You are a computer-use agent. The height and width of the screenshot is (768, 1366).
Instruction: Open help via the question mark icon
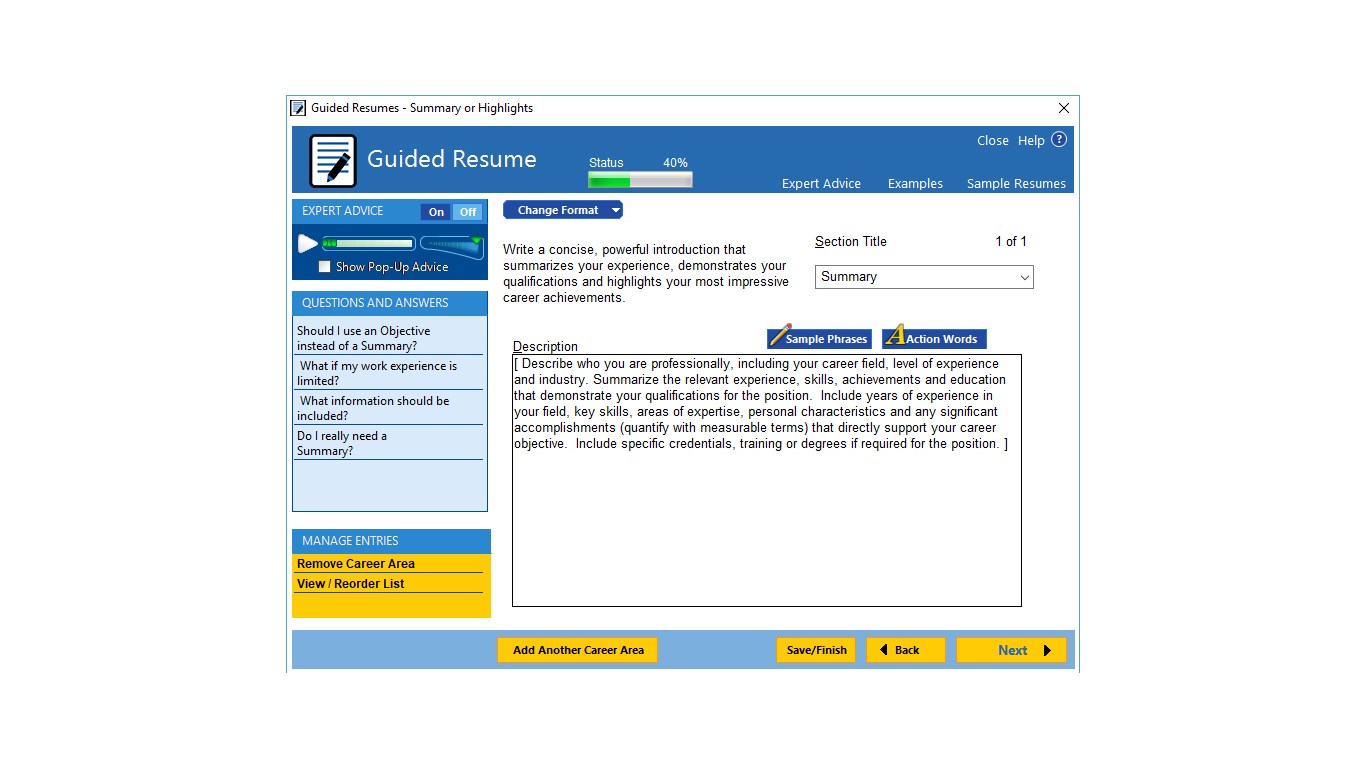pos(1059,140)
